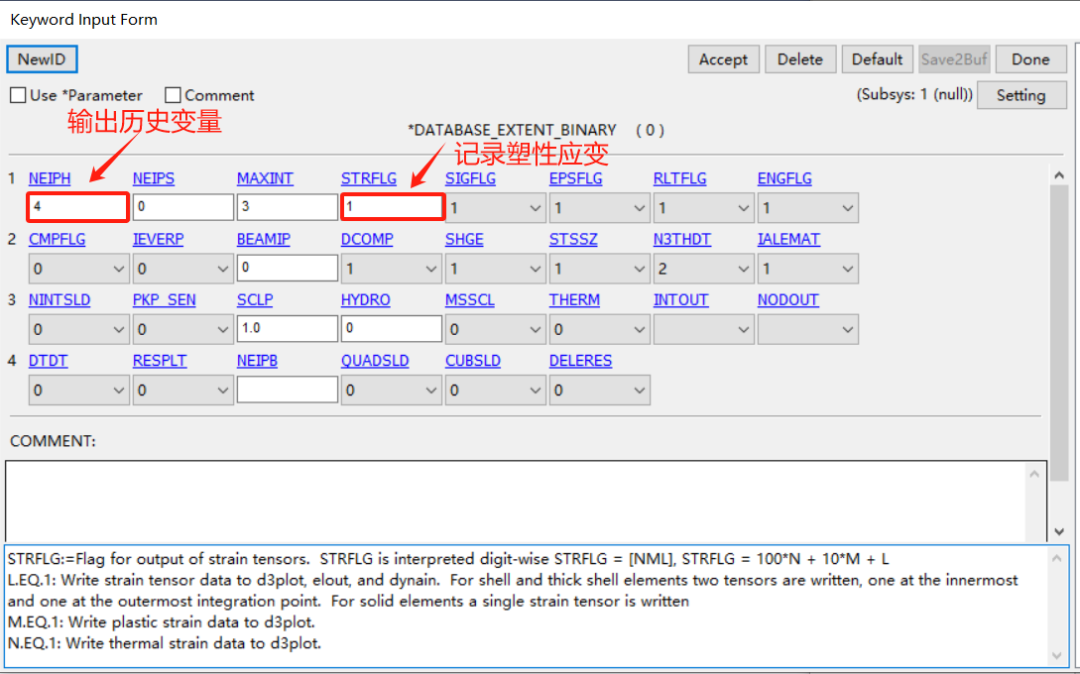Open the ENGFLG keyword link
The height and width of the screenshot is (674, 1080).
point(785,178)
